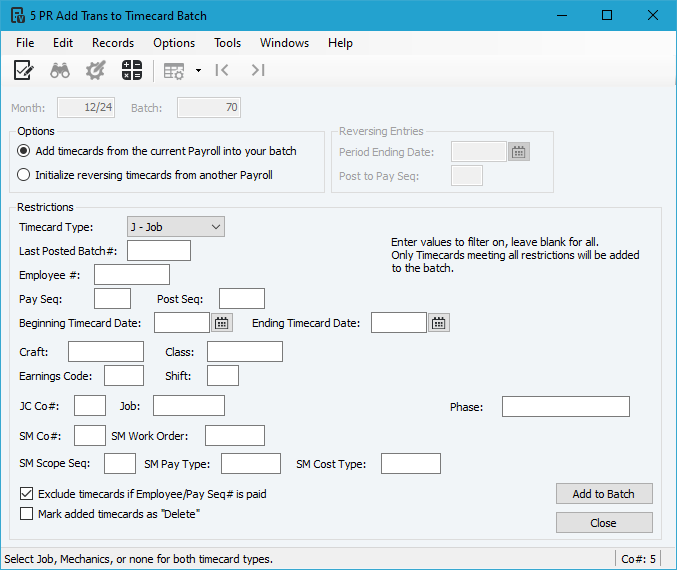The width and height of the screenshot is (677, 570).
Task: Click the binoculars lookup icon
Action: click(x=60, y=70)
